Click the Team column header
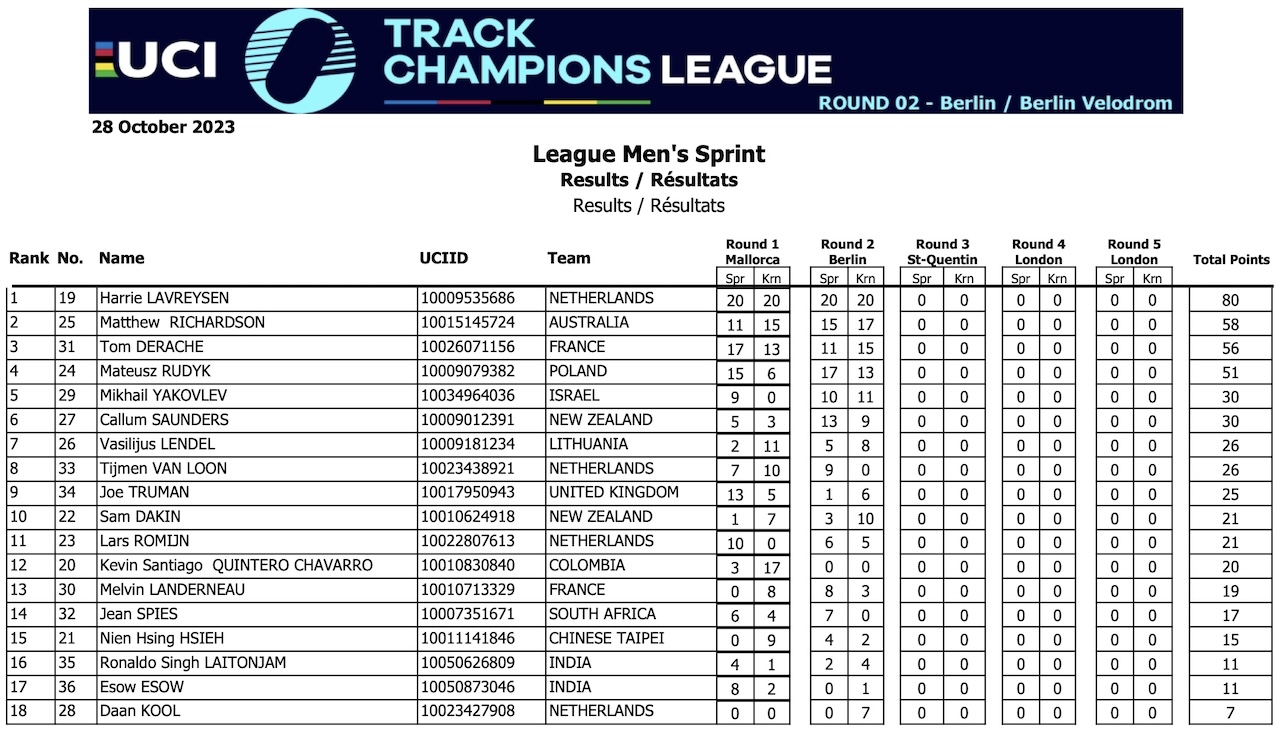Viewport: 1280px width, 734px height. pos(569,258)
